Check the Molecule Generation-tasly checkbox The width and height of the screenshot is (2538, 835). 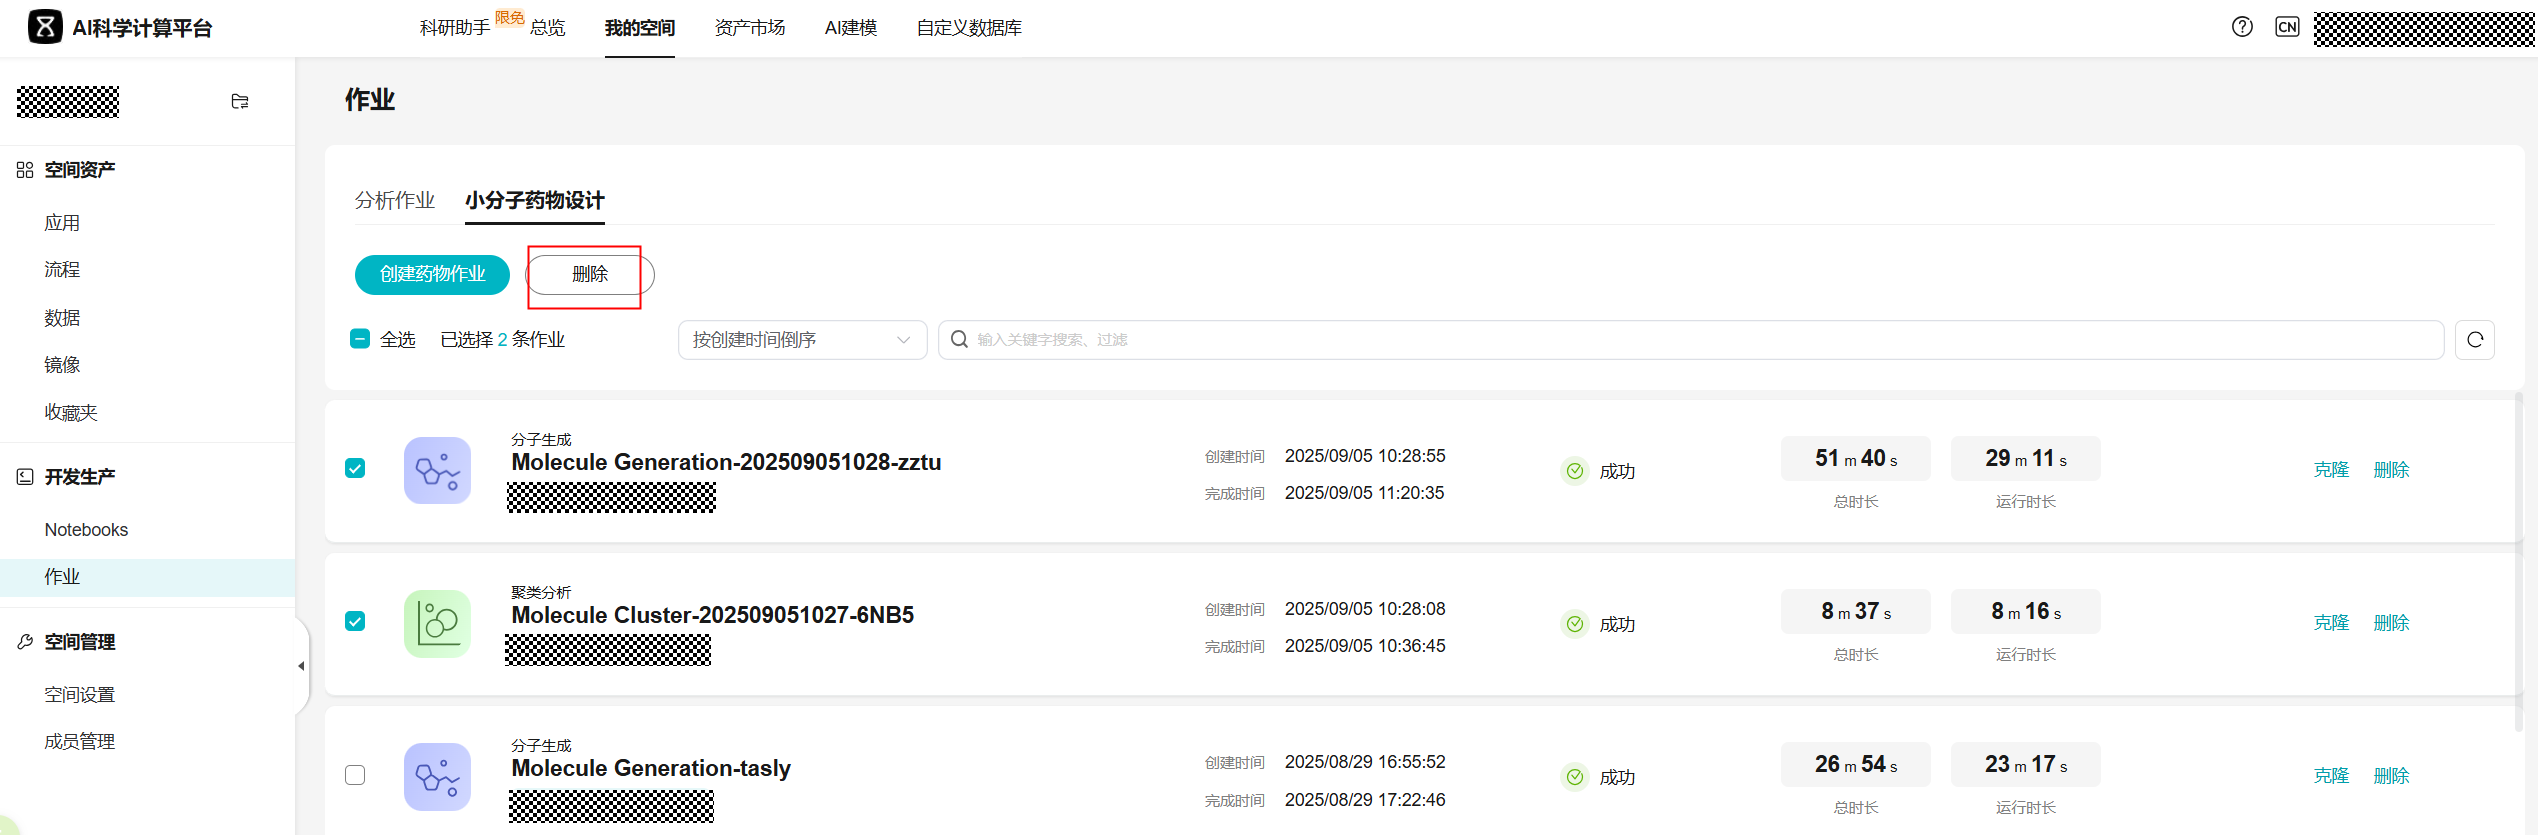[355, 775]
